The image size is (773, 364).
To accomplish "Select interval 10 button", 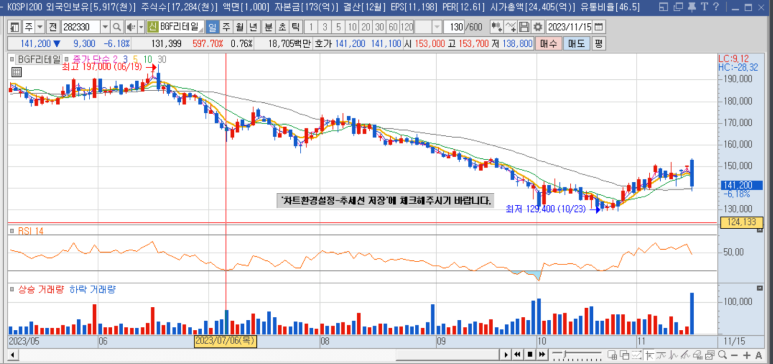I will (352, 27).
